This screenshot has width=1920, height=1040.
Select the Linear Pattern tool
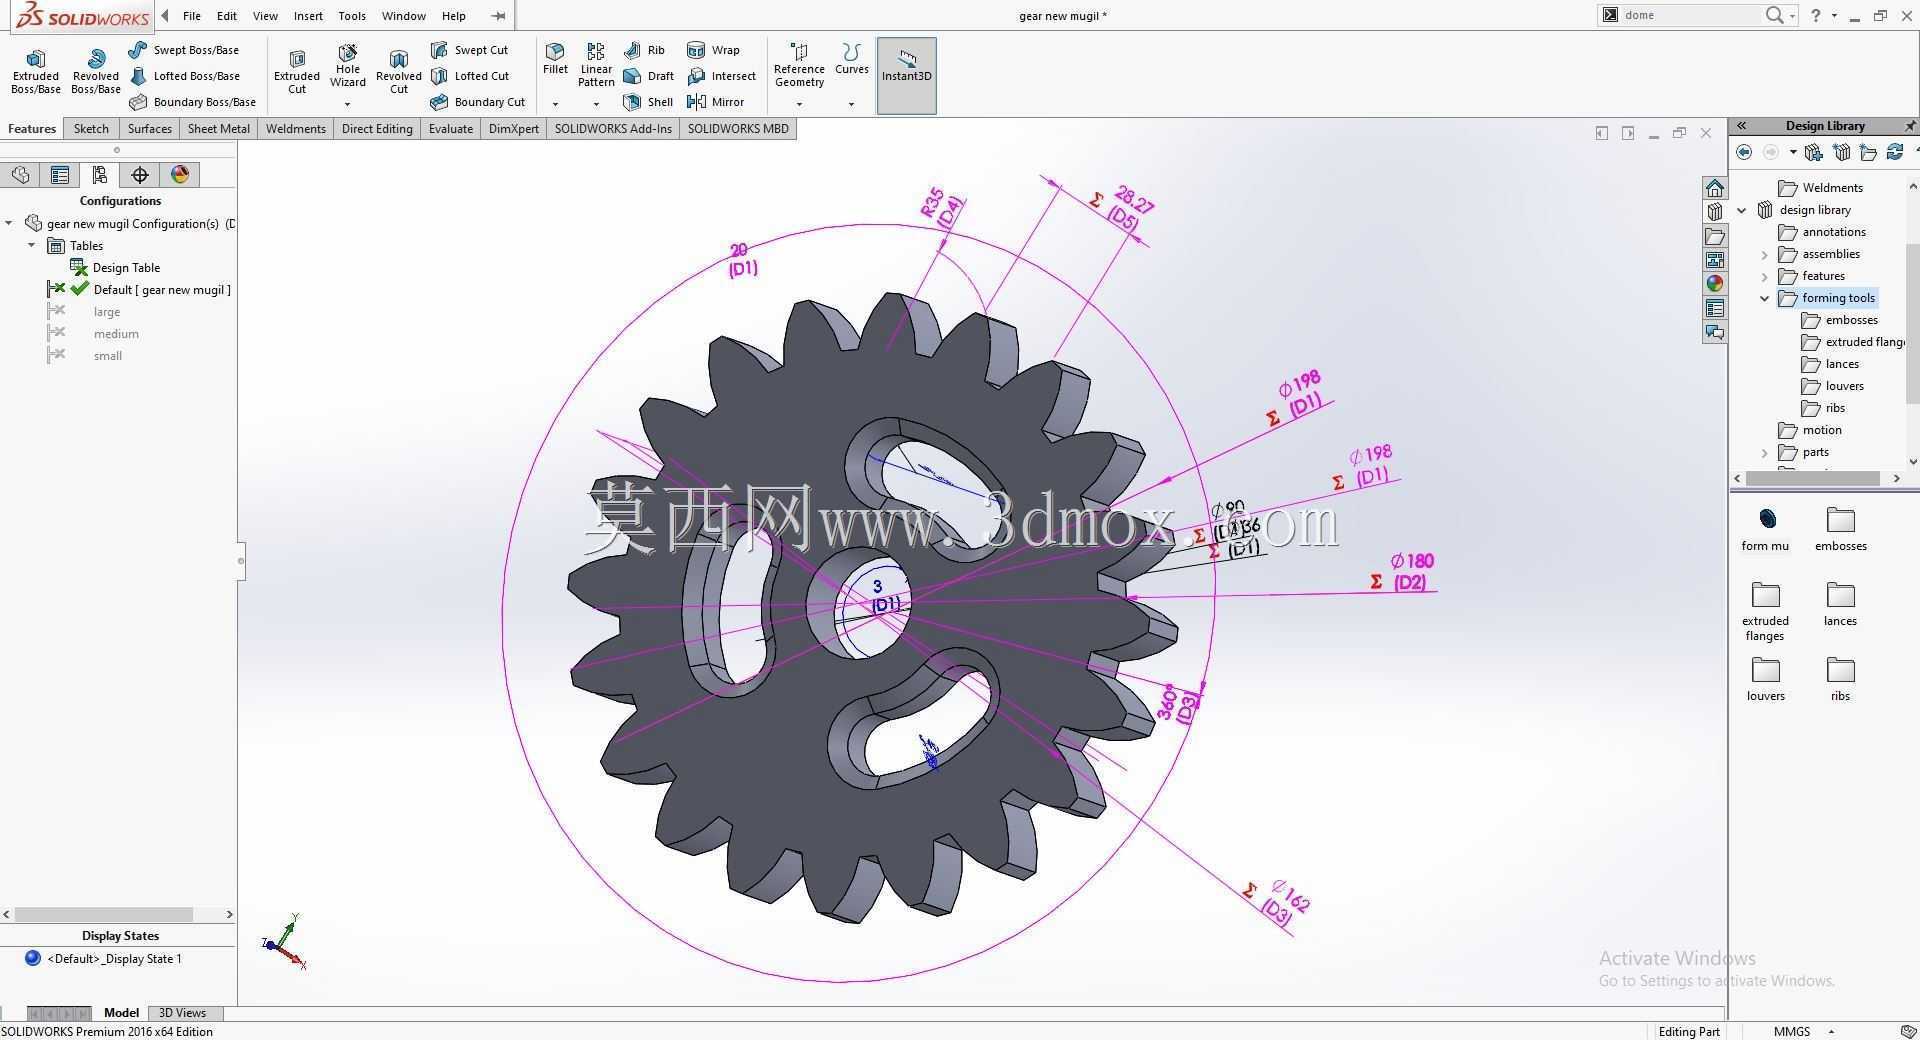tap(596, 65)
